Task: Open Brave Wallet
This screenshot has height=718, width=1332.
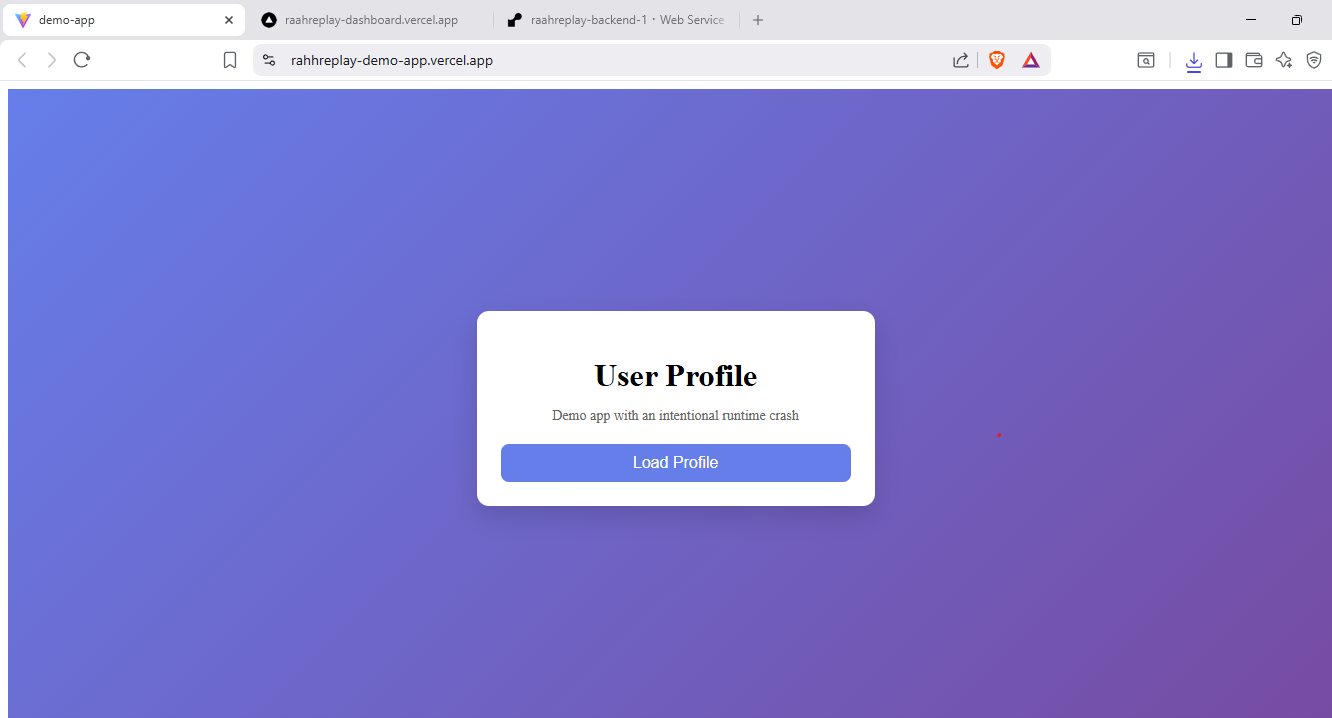Action: [x=1254, y=60]
